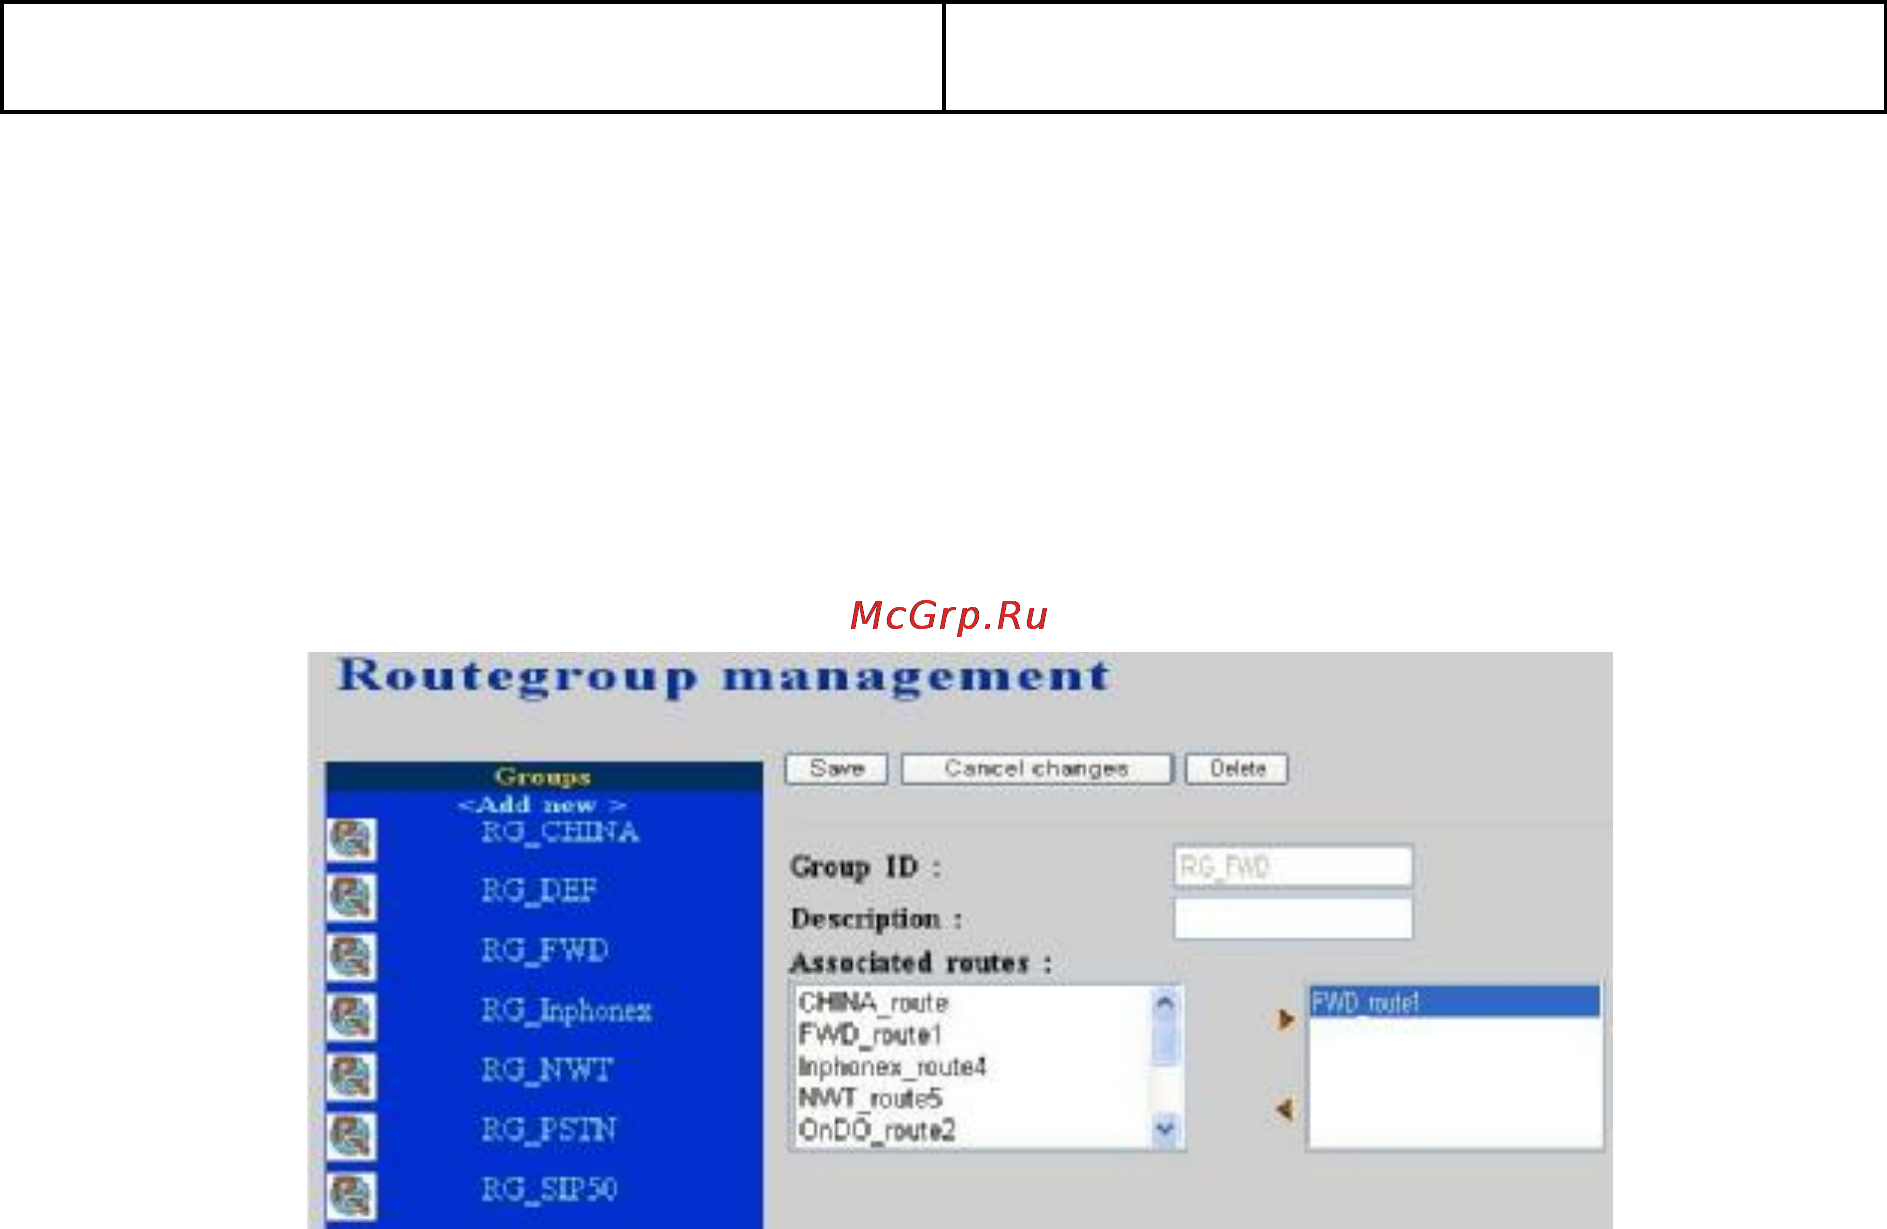Click the icon beside RG_DEF group
This screenshot has width=1887, height=1229.
pyautogui.click(x=351, y=897)
